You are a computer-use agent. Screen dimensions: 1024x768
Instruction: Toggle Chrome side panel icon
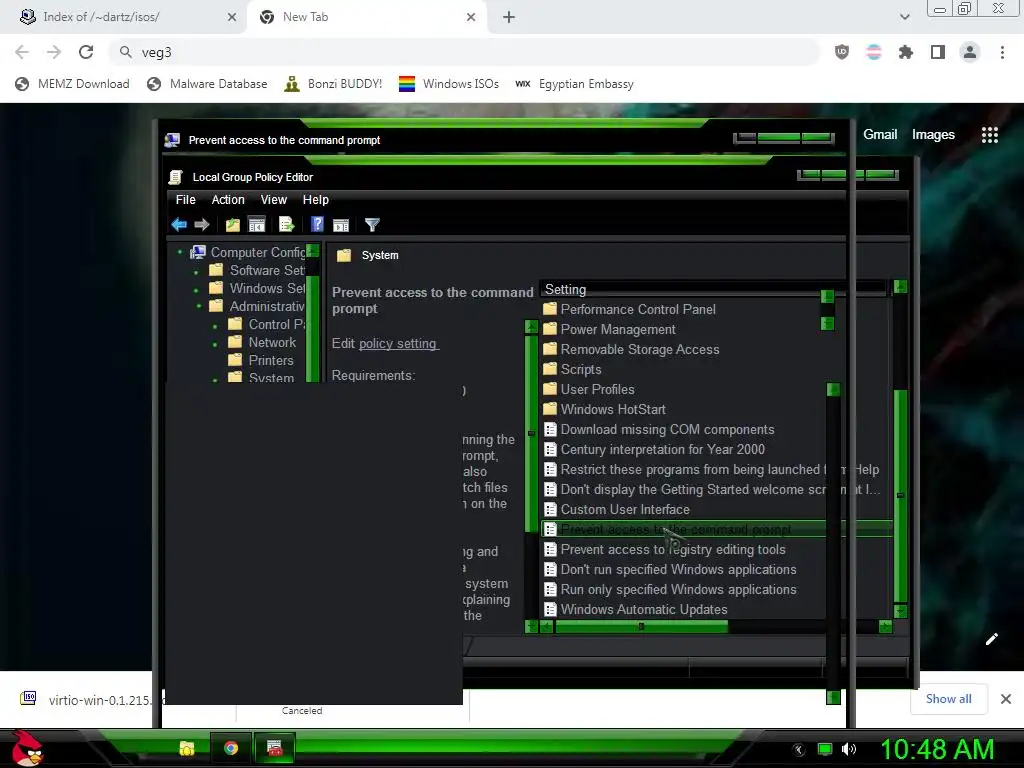point(938,52)
